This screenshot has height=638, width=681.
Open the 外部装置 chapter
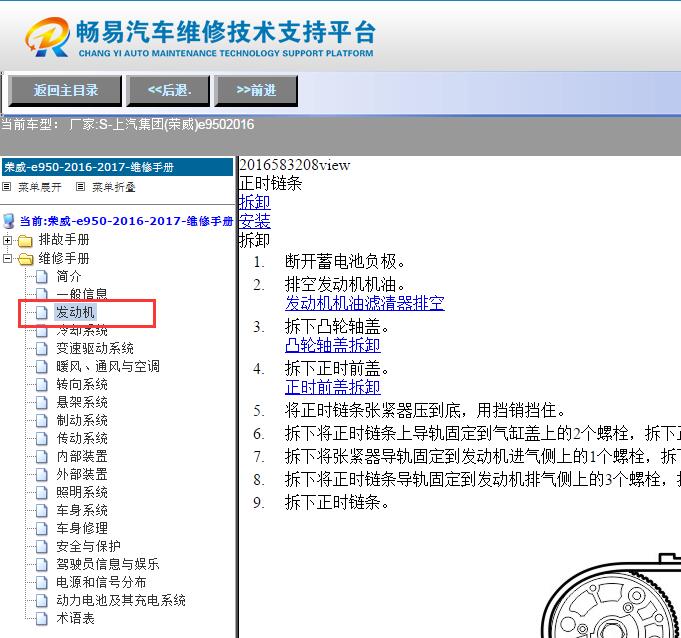(82, 474)
